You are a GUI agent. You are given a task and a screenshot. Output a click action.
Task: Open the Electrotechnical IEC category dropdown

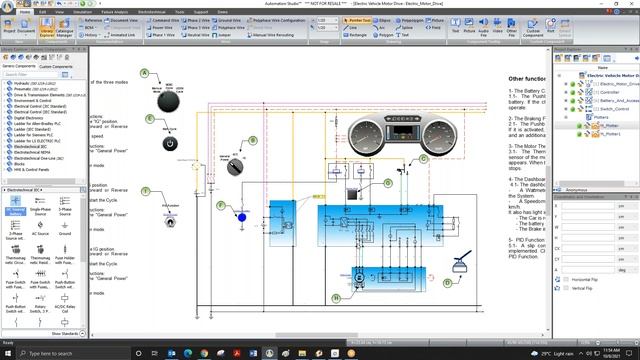click(x=24, y=190)
